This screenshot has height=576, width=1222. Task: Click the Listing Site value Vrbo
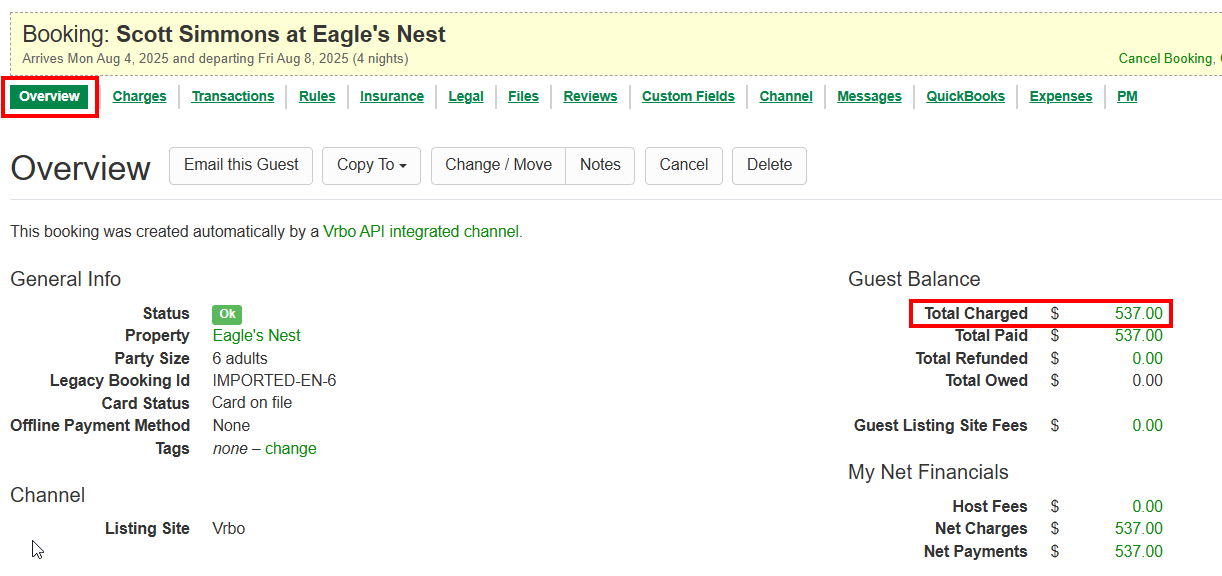[228, 529]
